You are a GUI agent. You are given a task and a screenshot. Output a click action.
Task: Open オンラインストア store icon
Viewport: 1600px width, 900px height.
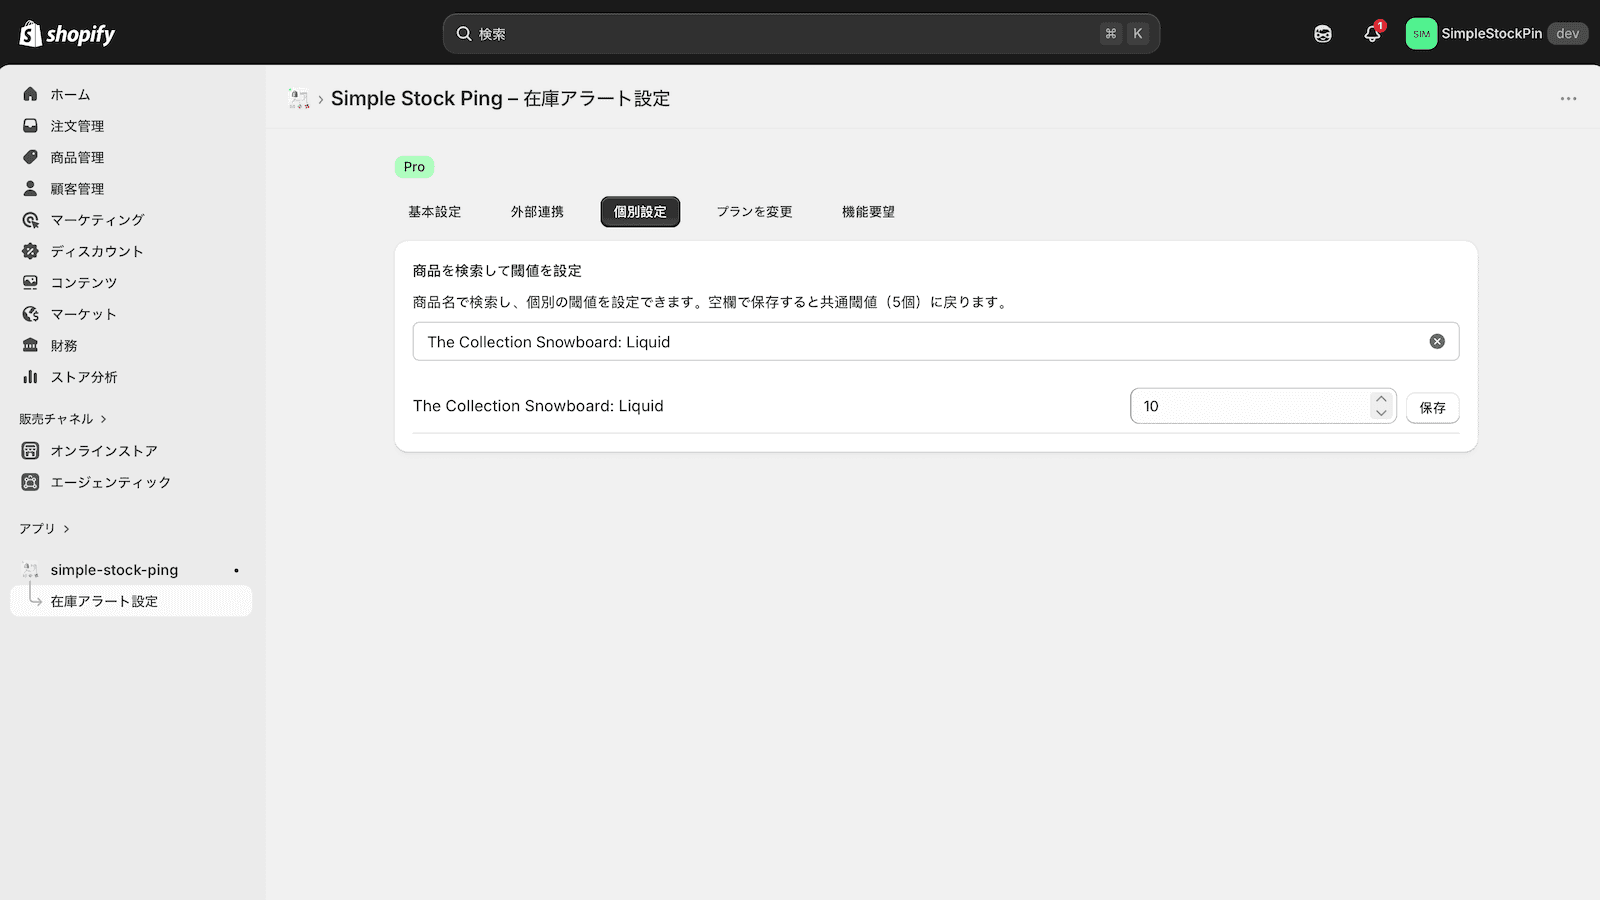[x=30, y=451]
